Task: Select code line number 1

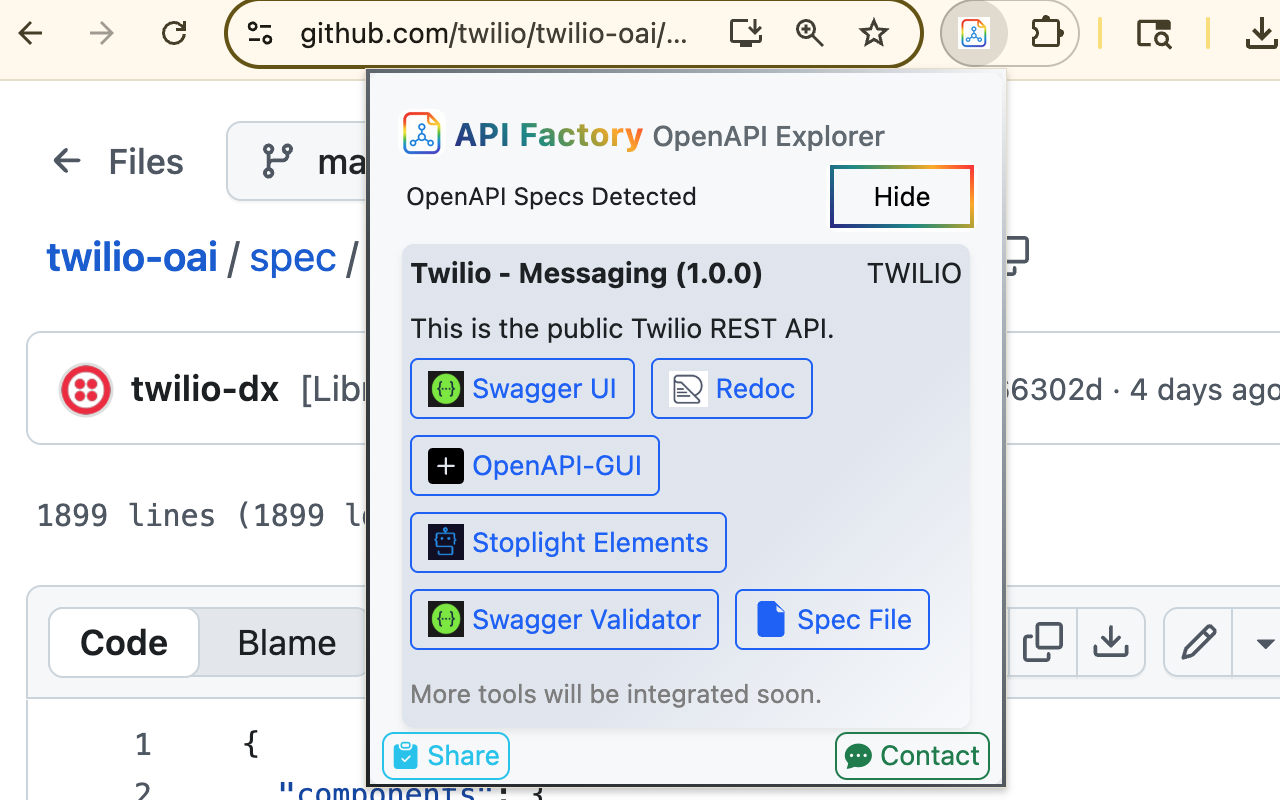Action: pos(143,744)
